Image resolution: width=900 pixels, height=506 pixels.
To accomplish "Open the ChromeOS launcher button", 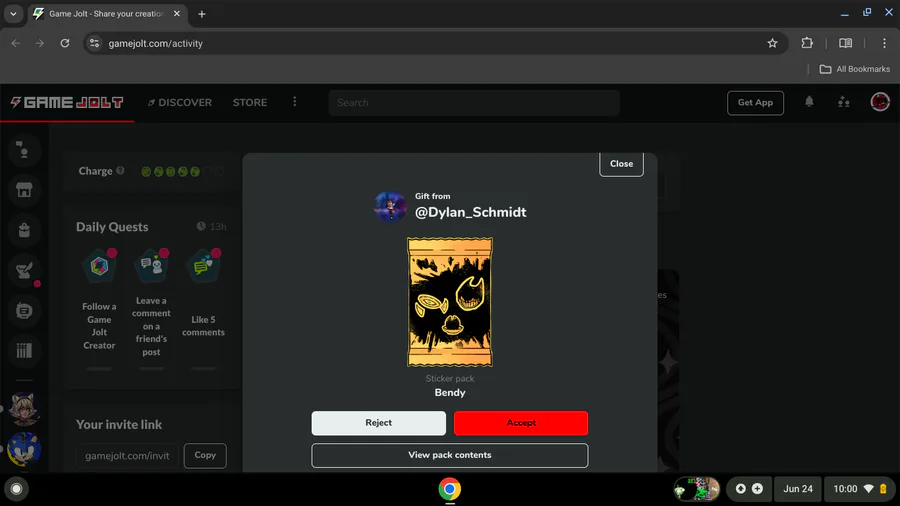I will pyautogui.click(x=16, y=489).
